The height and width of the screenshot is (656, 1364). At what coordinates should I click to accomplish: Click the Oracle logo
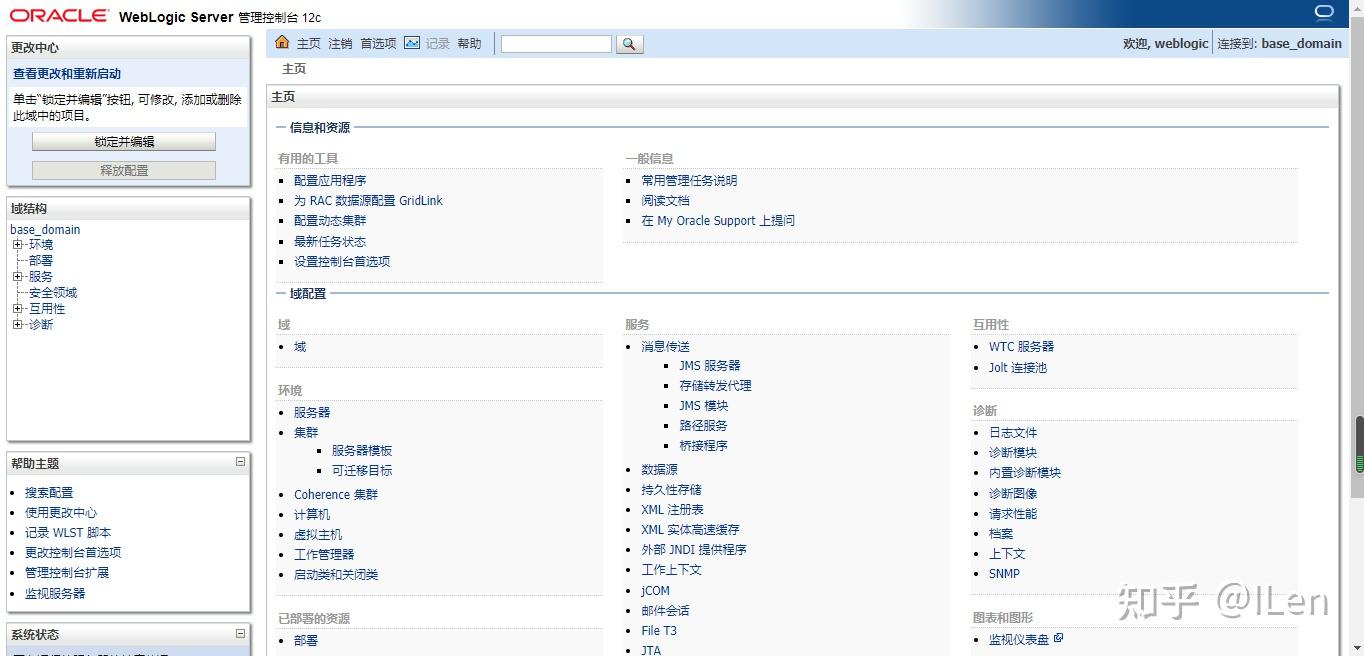[59, 16]
